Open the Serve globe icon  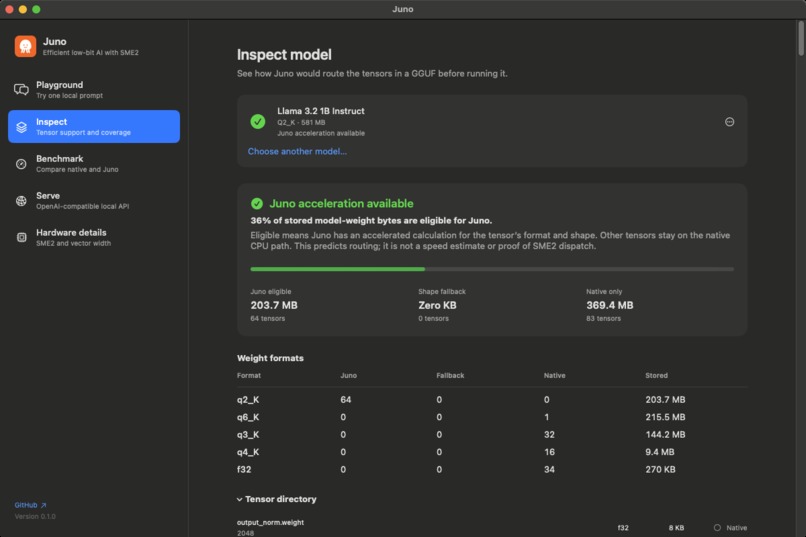(x=21, y=201)
